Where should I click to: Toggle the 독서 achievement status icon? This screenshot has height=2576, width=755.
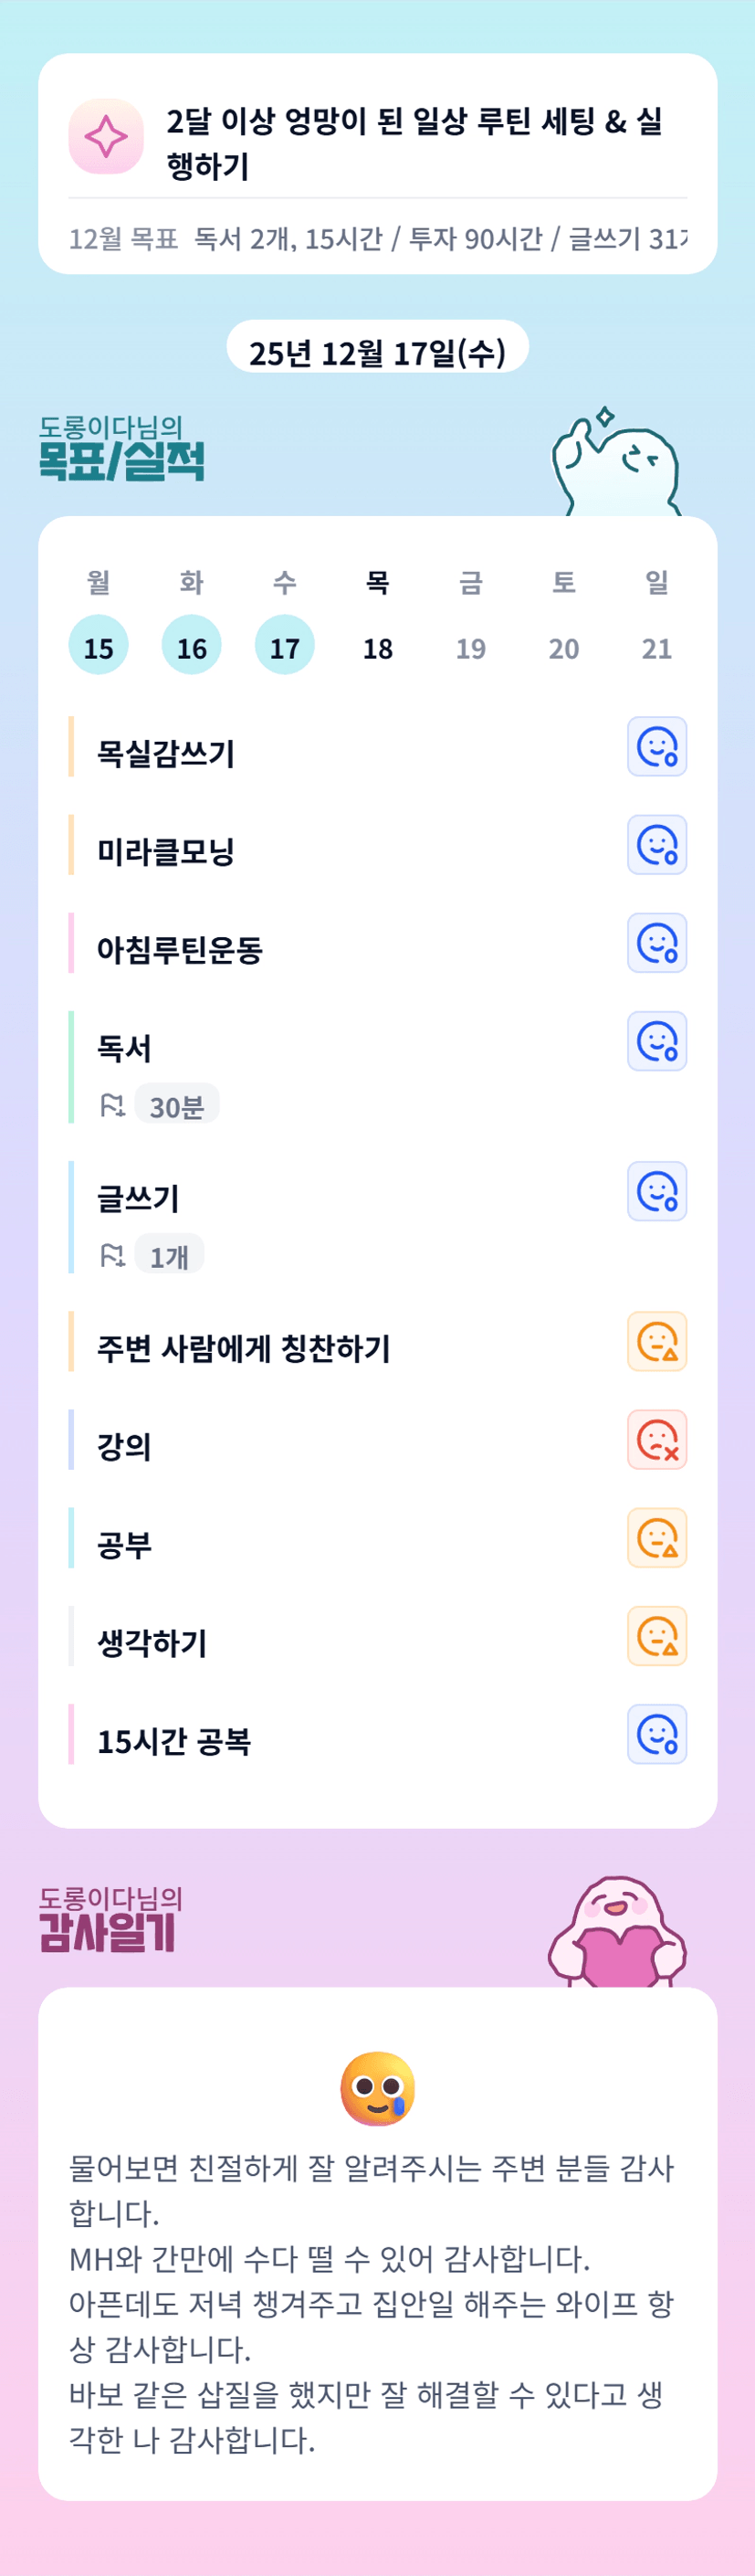(657, 1041)
